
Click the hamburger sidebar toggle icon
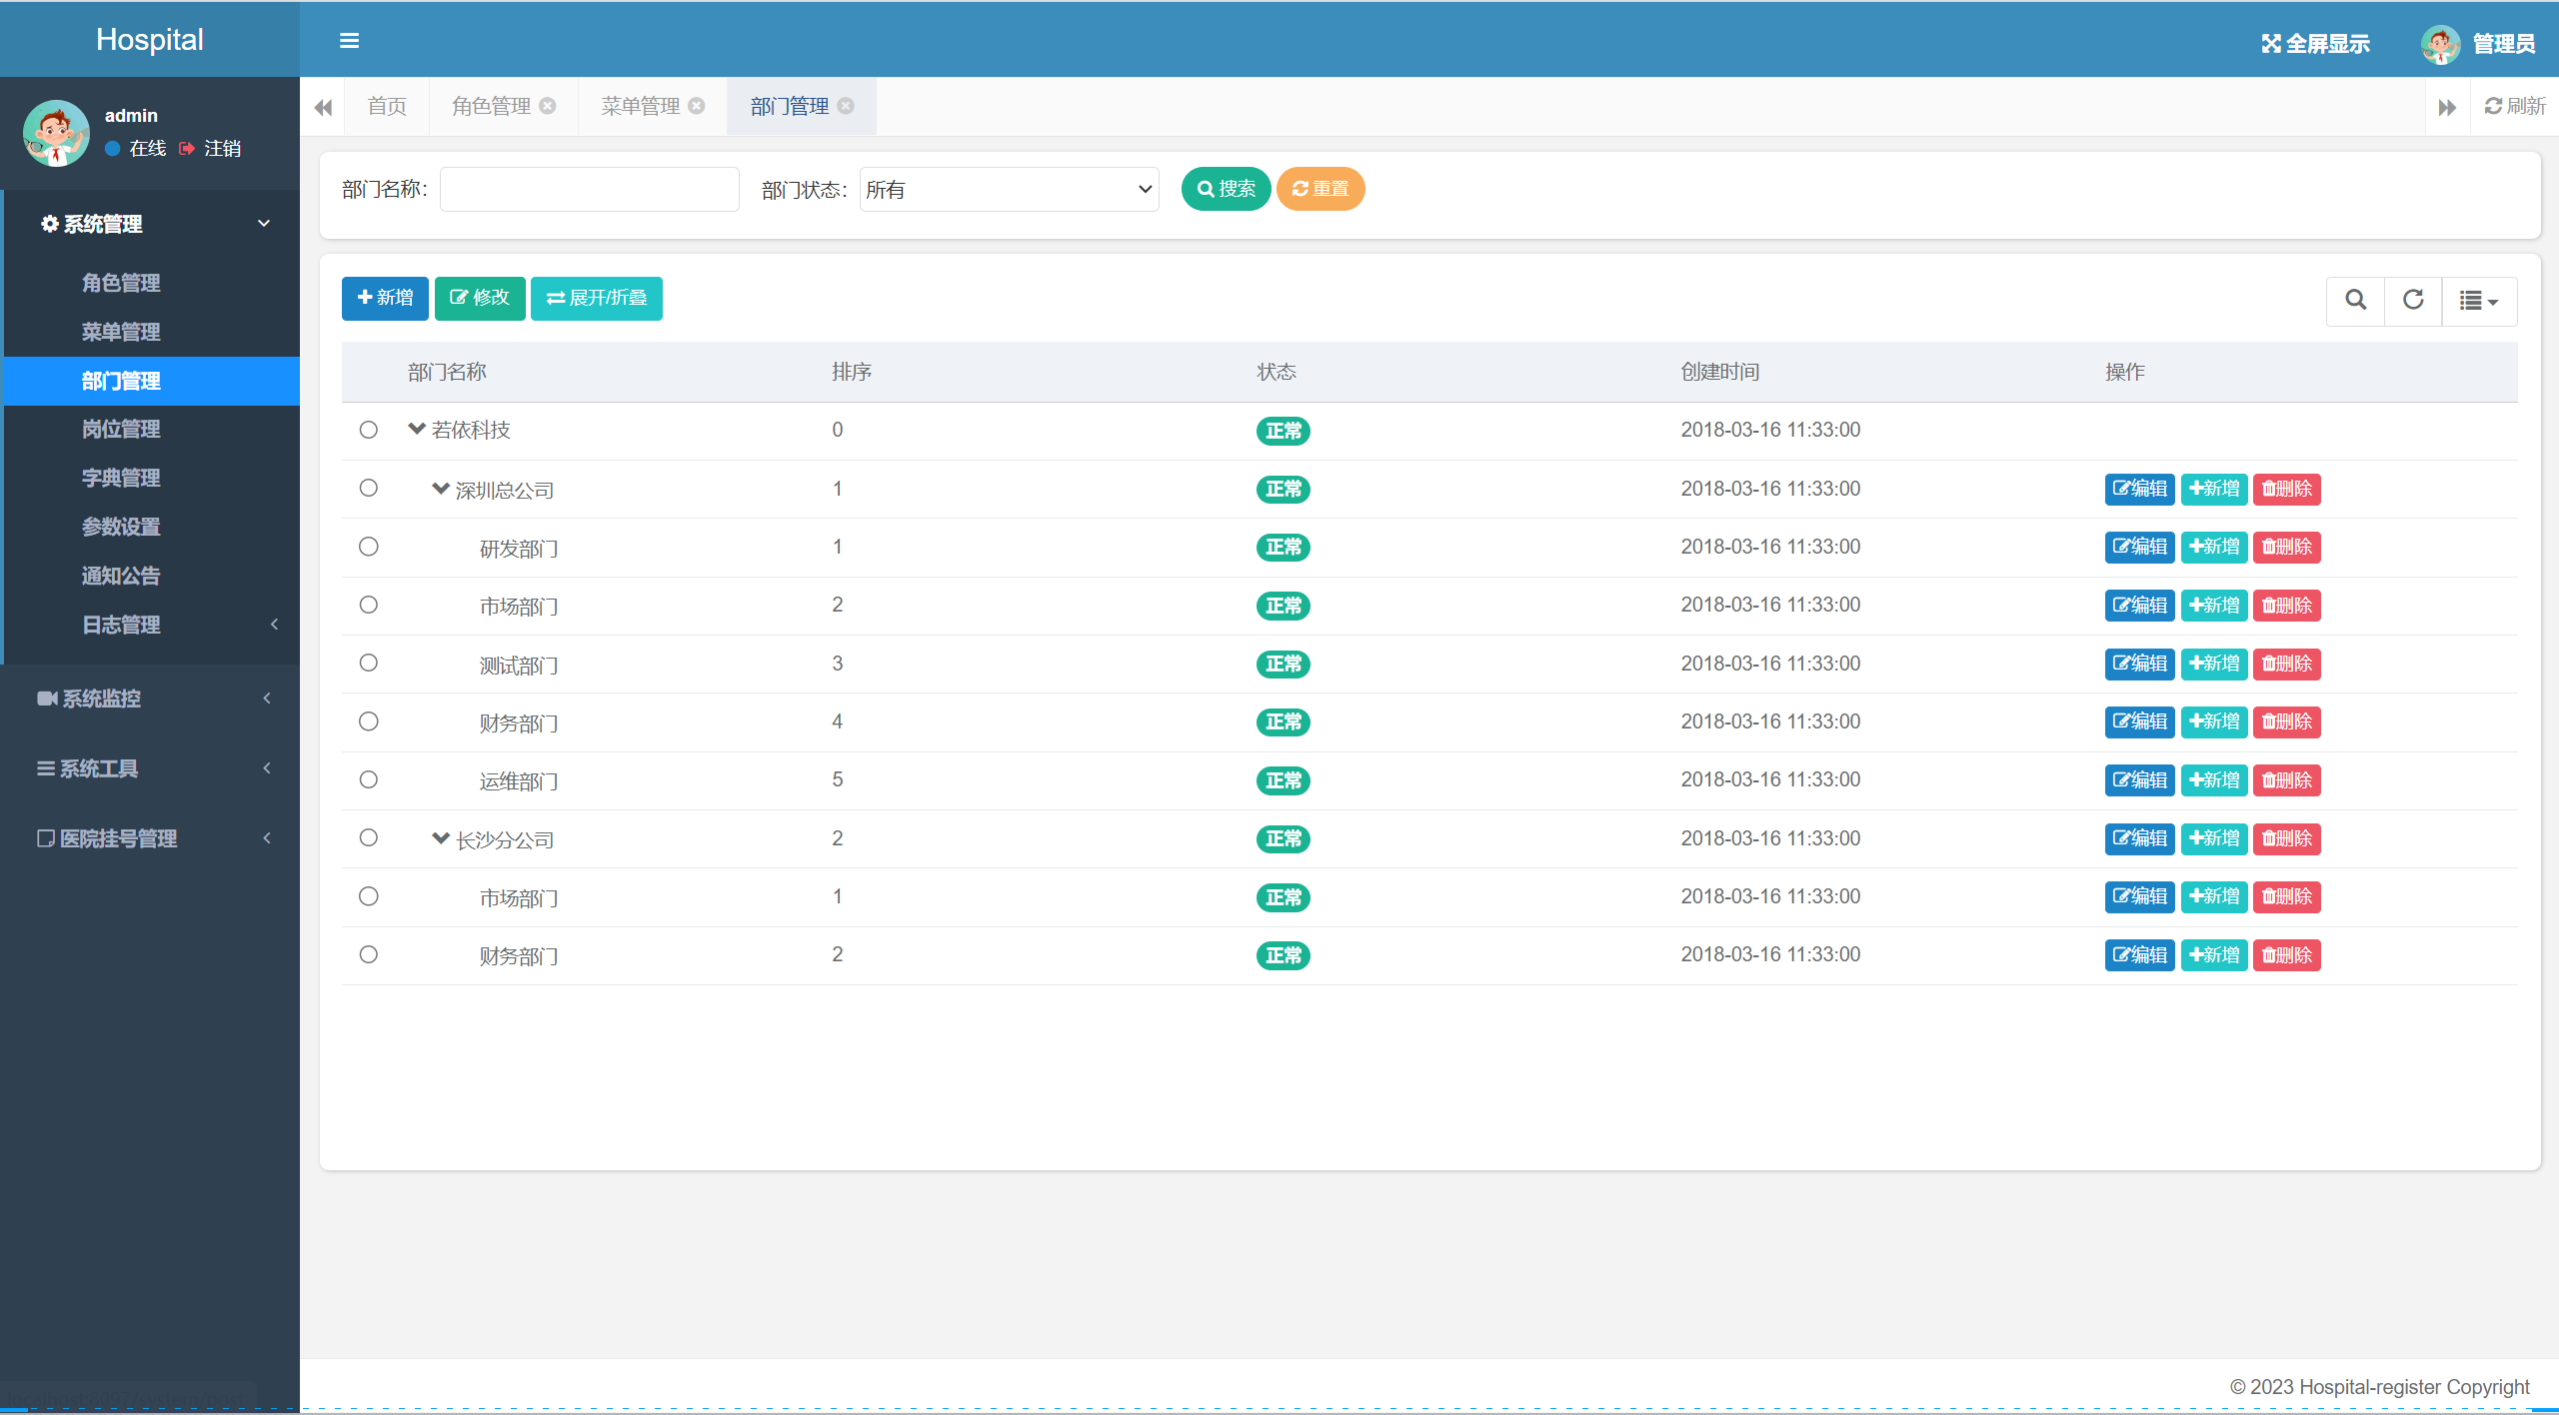pos(349,41)
